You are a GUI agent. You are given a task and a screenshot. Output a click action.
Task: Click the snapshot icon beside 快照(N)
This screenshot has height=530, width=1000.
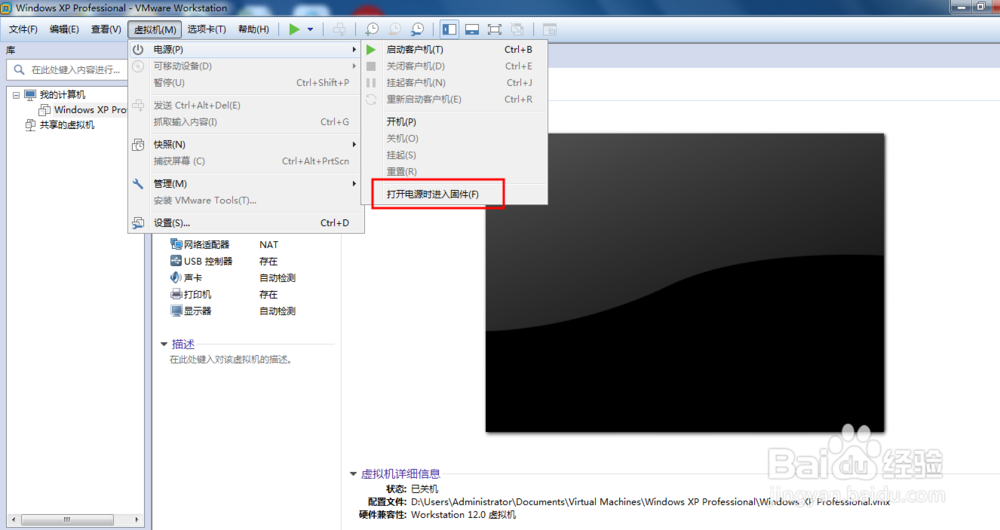[x=138, y=145]
